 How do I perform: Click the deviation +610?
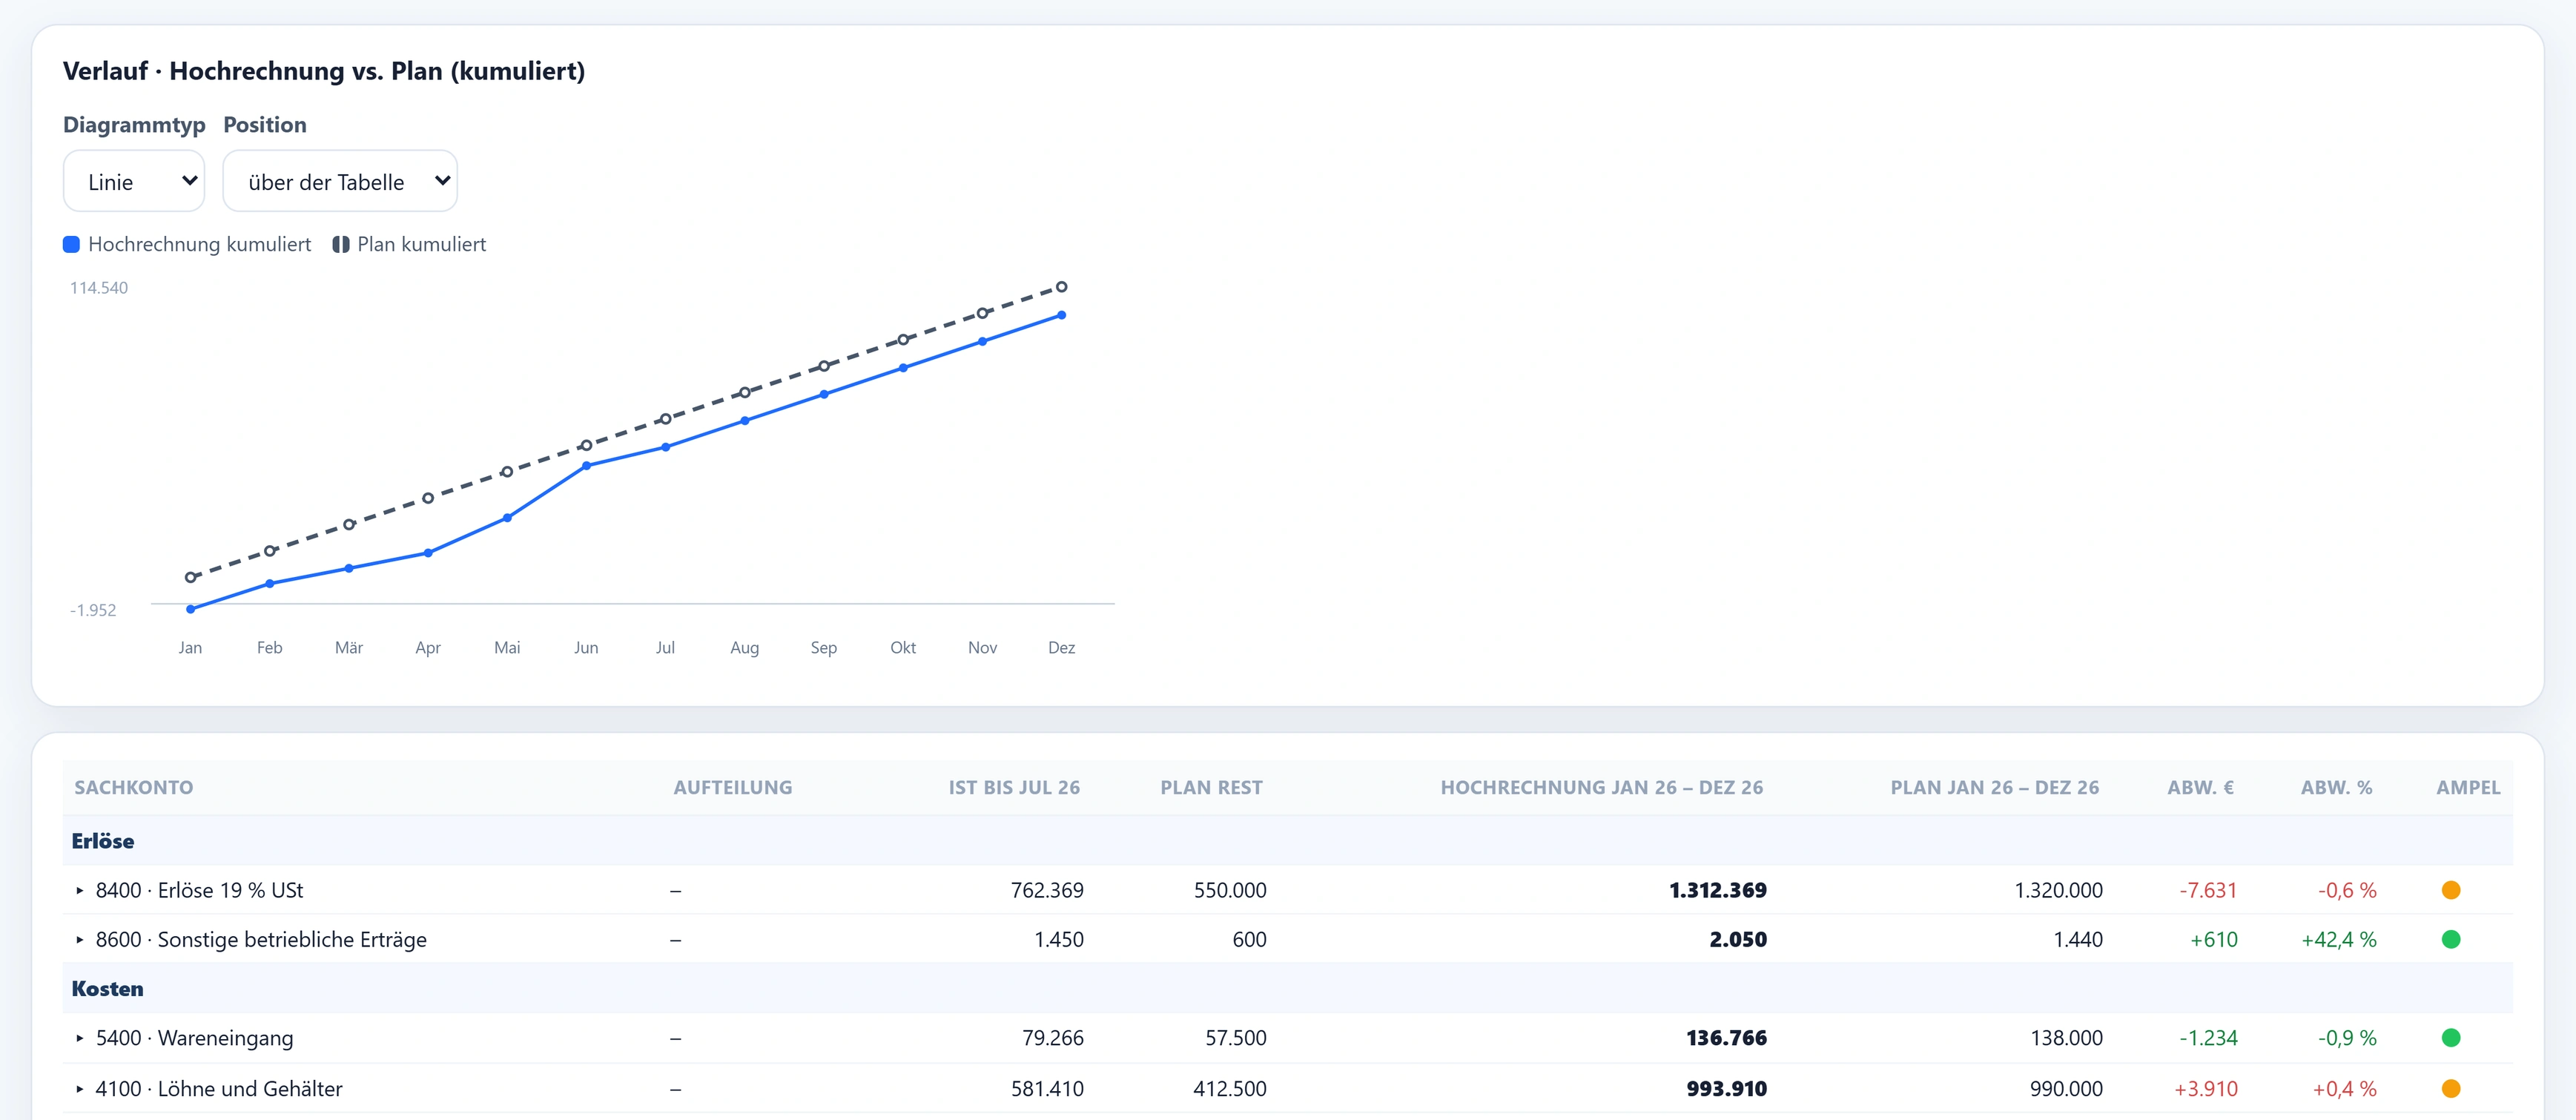click(x=2214, y=939)
